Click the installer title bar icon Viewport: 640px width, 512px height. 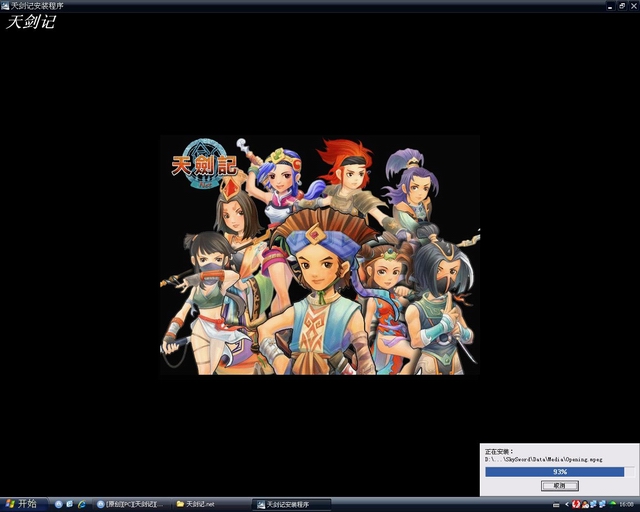pos(5,6)
